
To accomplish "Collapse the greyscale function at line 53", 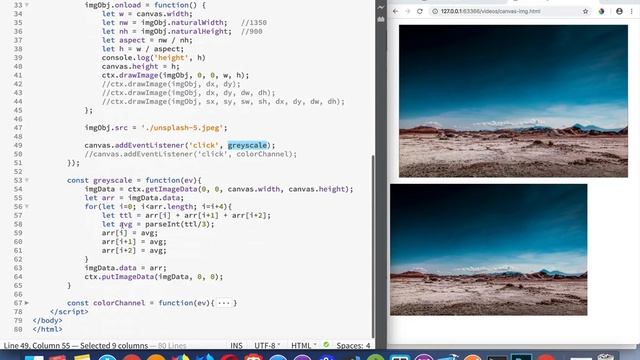I will [x=27, y=180].
